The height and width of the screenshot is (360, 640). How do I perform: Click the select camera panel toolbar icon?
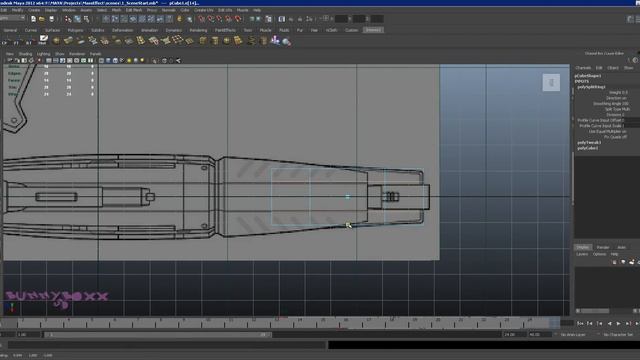[10, 60]
